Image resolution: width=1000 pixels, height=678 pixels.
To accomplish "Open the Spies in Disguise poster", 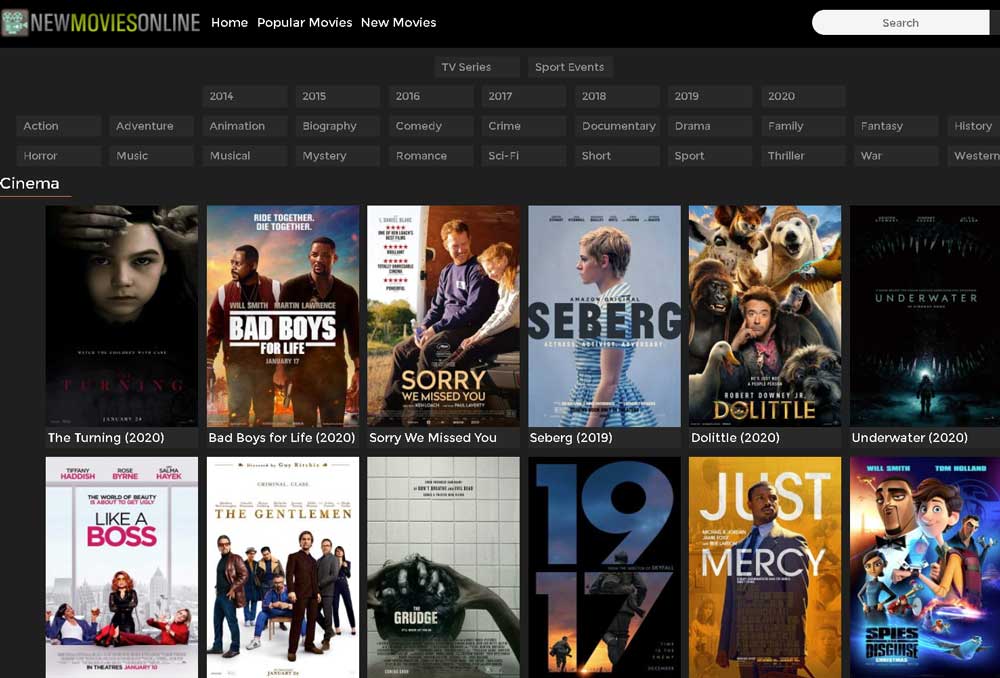I will point(925,567).
